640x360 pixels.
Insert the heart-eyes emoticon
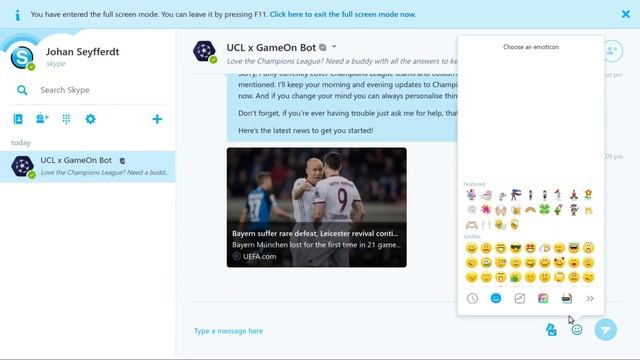click(x=530, y=248)
